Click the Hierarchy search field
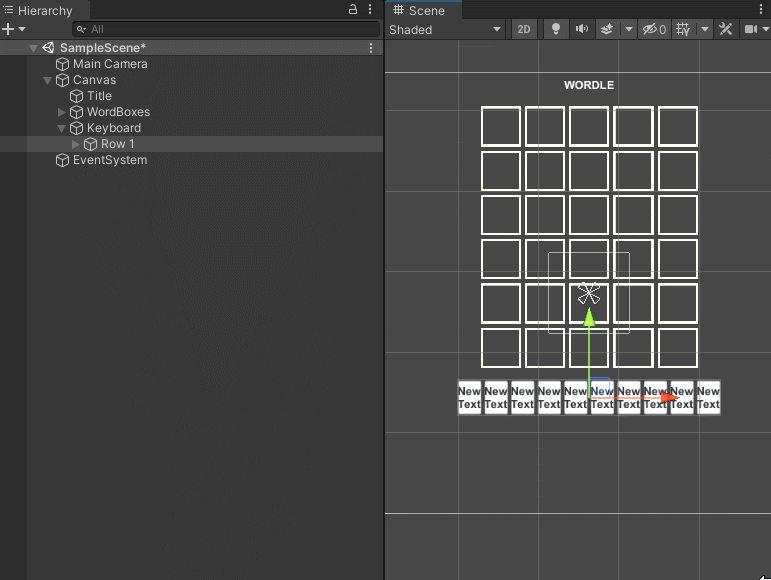Viewport: 771px width, 580px height. point(226,29)
